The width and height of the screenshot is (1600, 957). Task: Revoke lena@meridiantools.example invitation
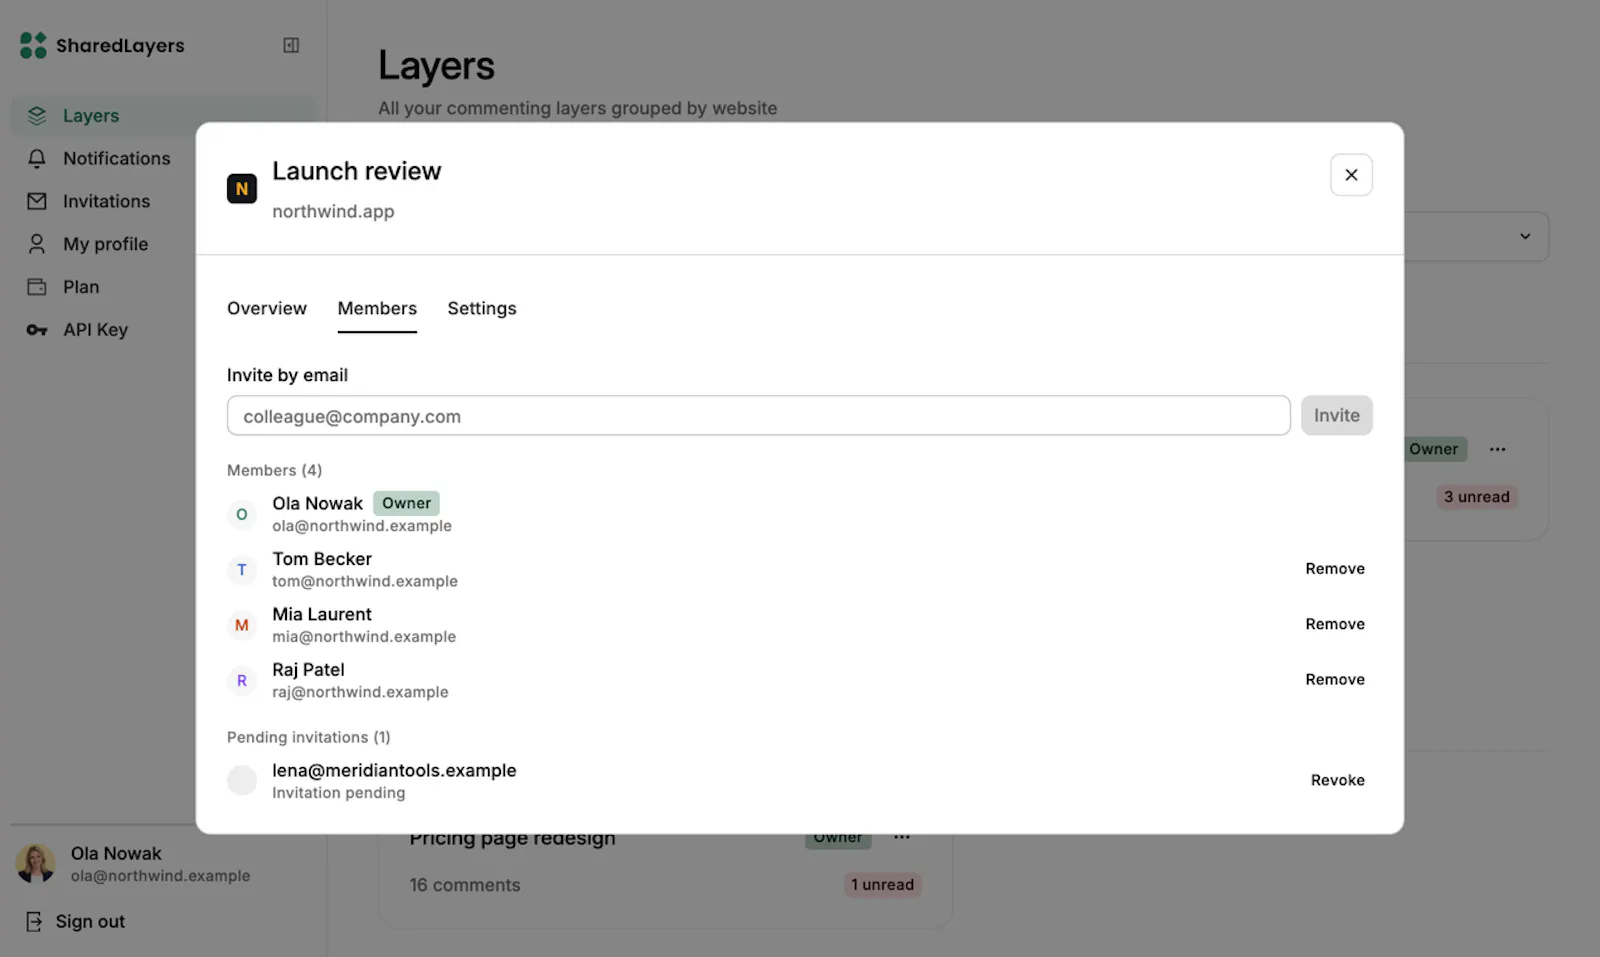(x=1338, y=780)
